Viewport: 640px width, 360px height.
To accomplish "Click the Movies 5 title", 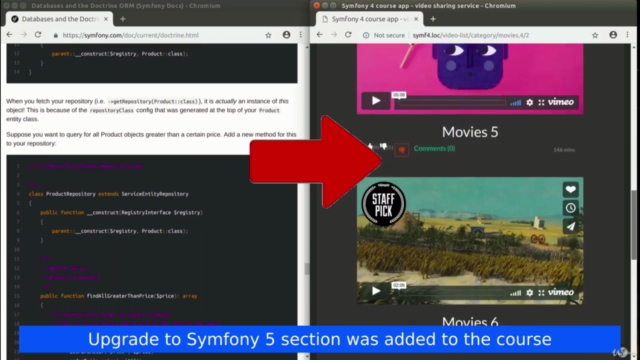I will 470,132.
